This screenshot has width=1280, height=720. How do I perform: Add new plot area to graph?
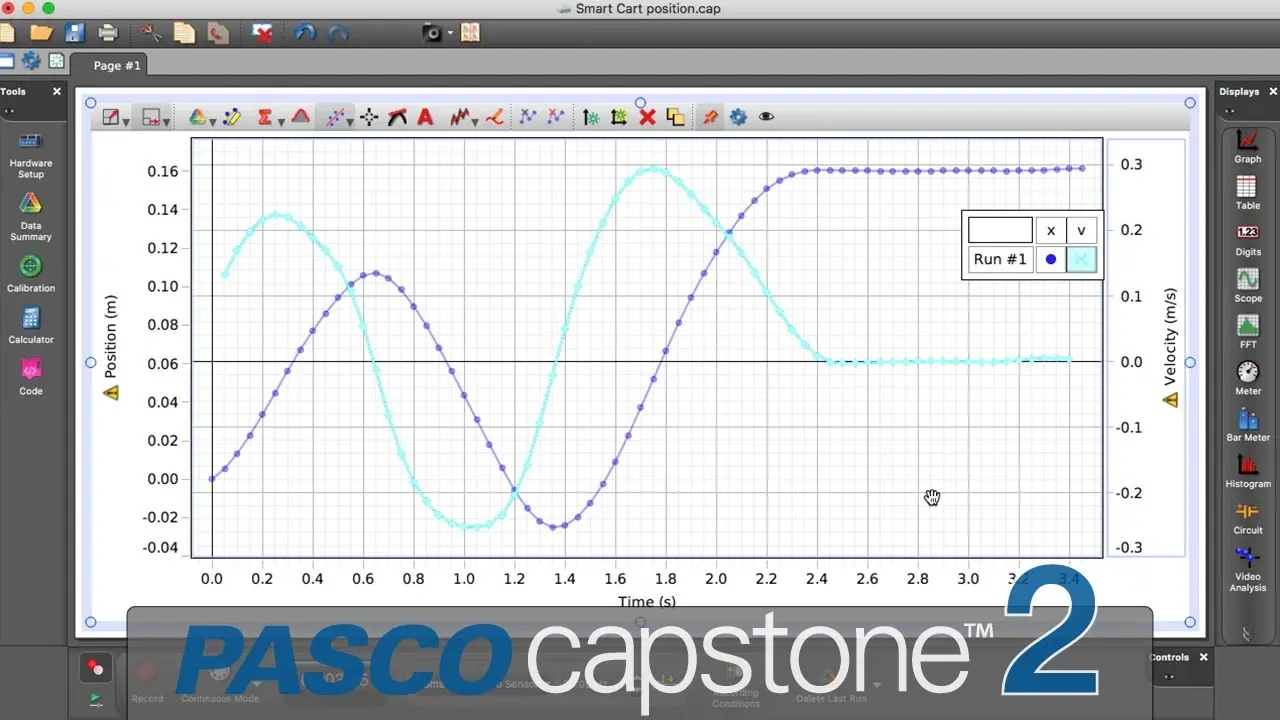tap(619, 117)
